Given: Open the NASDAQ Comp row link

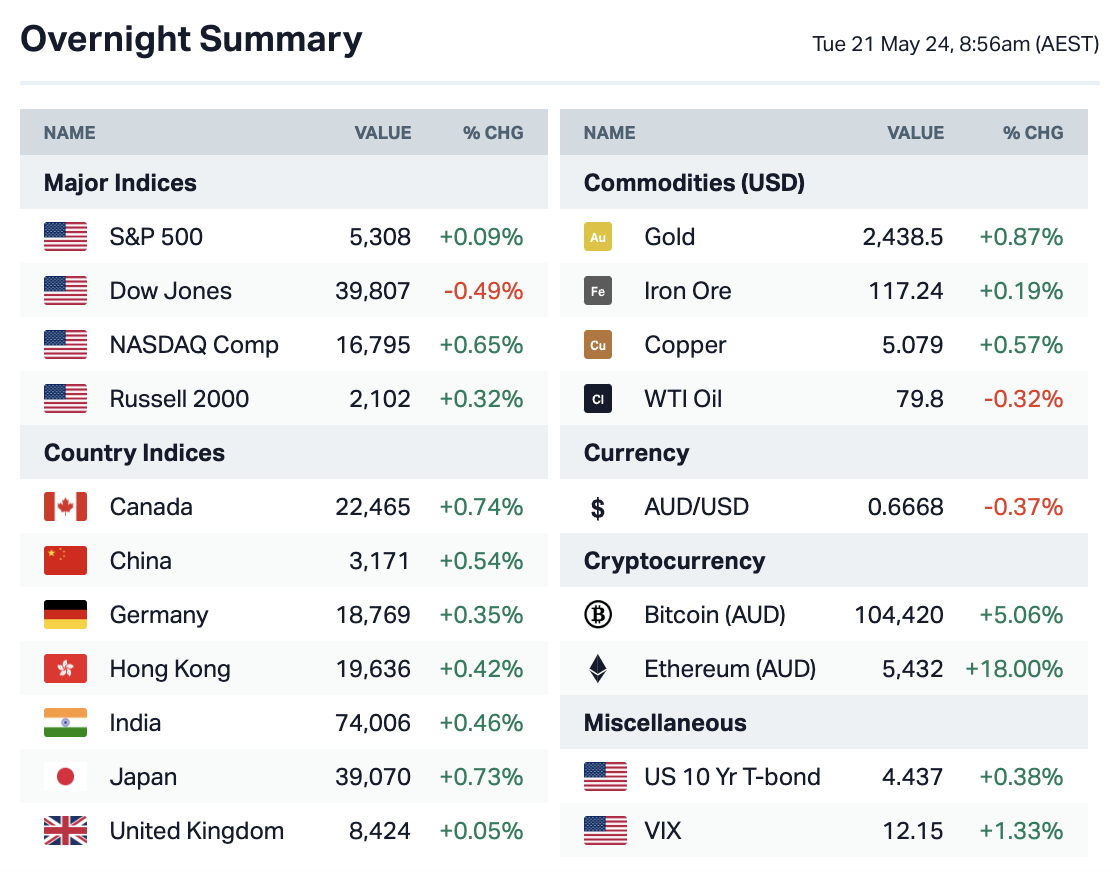Looking at the screenshot, I should (x=194, y=345).
